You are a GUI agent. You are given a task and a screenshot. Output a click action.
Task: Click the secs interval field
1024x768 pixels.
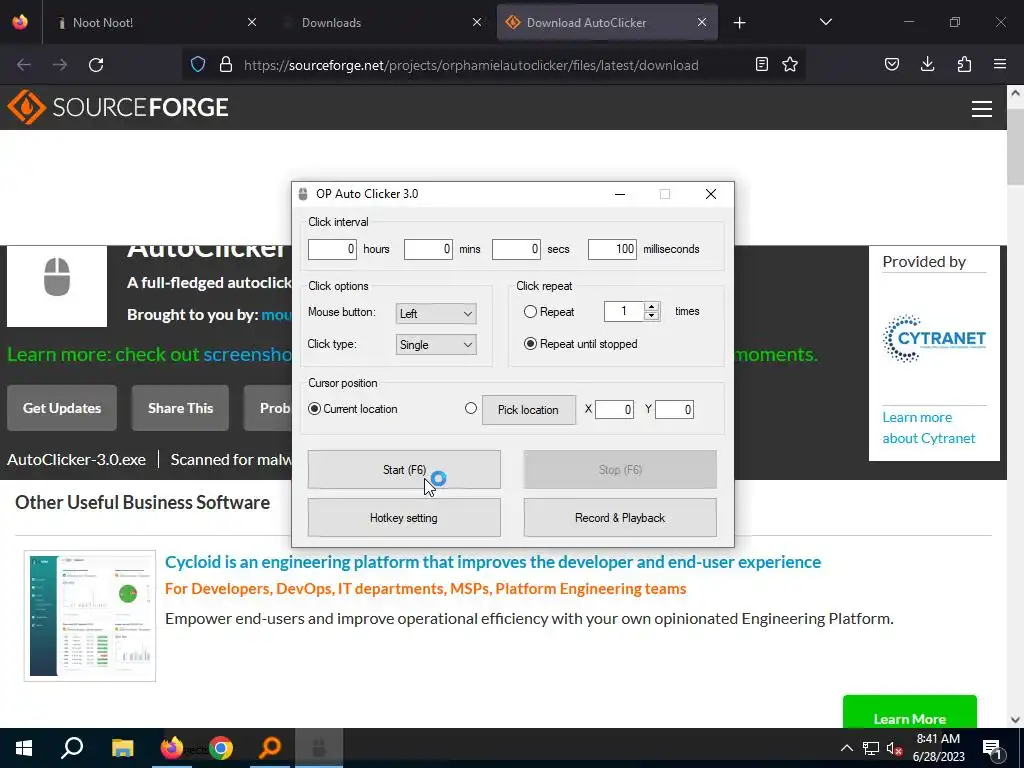click(x=516, y=249)
